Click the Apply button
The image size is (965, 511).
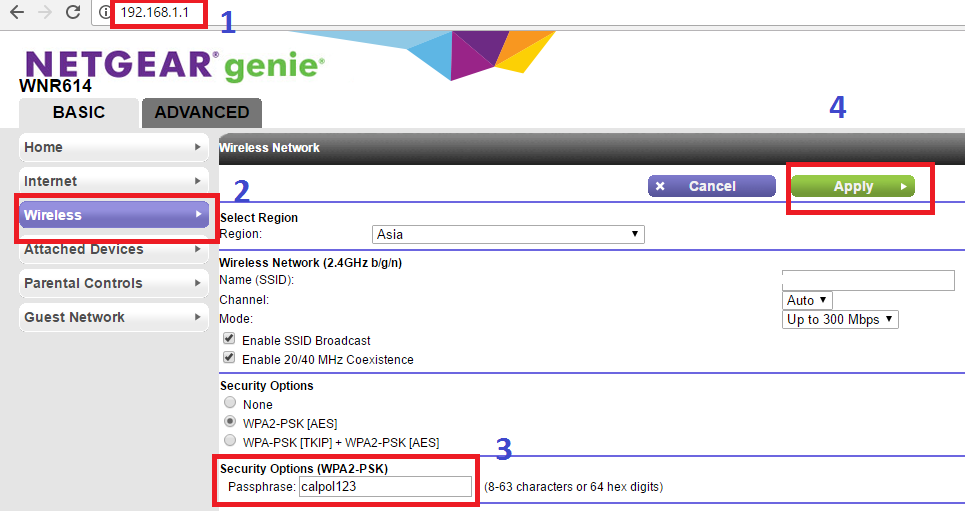853,186
